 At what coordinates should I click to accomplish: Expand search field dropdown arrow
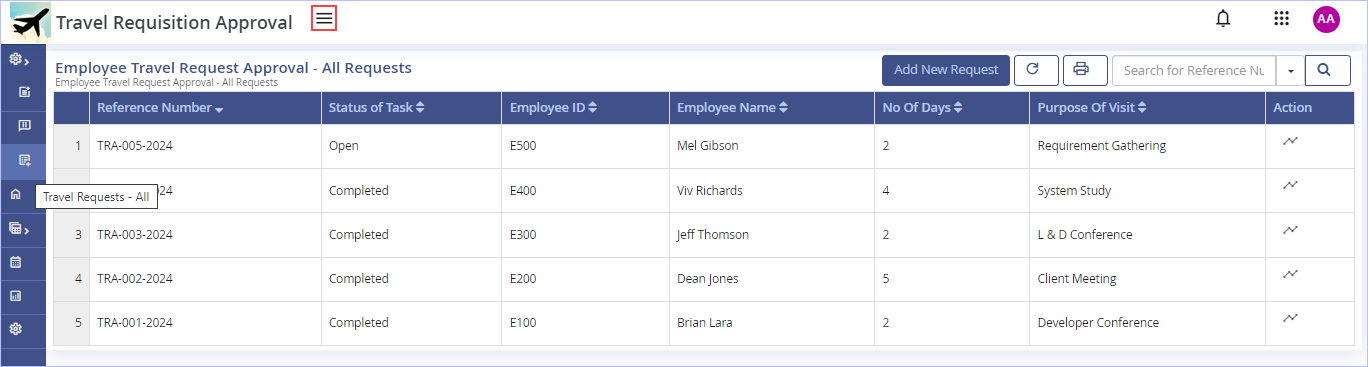point(1291,70)
